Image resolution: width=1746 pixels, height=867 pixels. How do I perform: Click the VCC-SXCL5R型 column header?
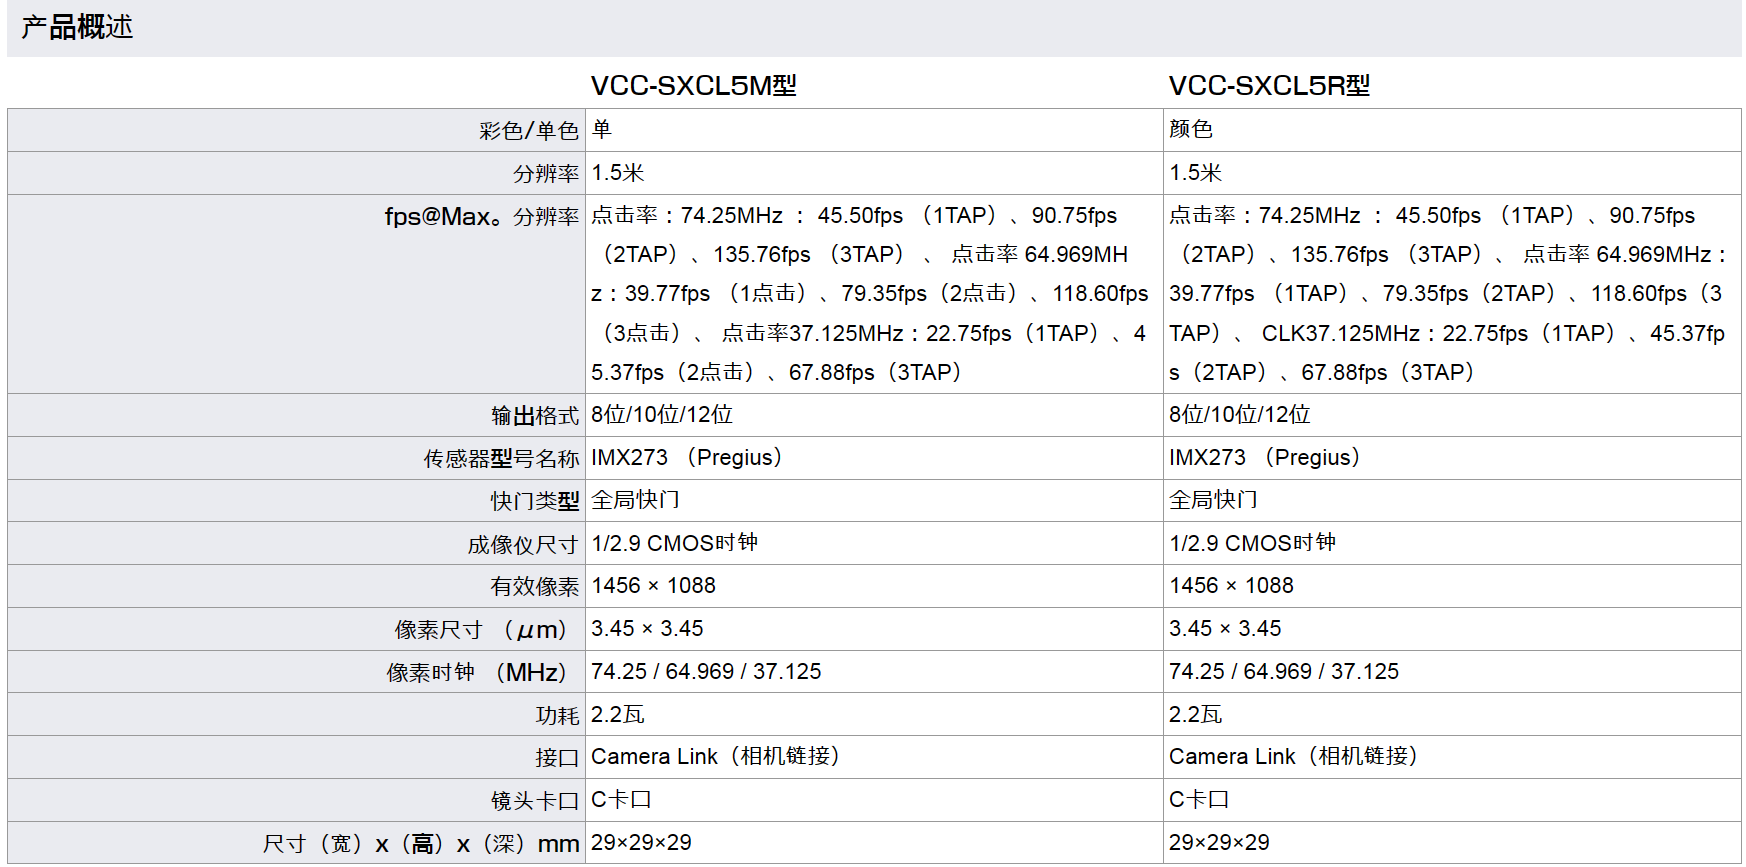[x=1270, y=86]
